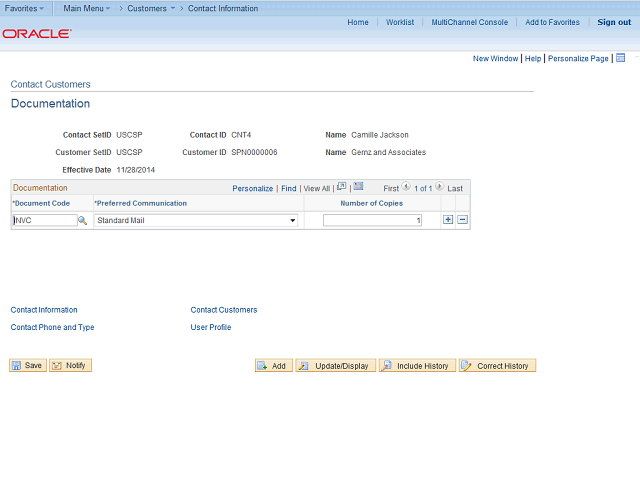
Task: Click into the Document Code field
Action: point(45,220)
